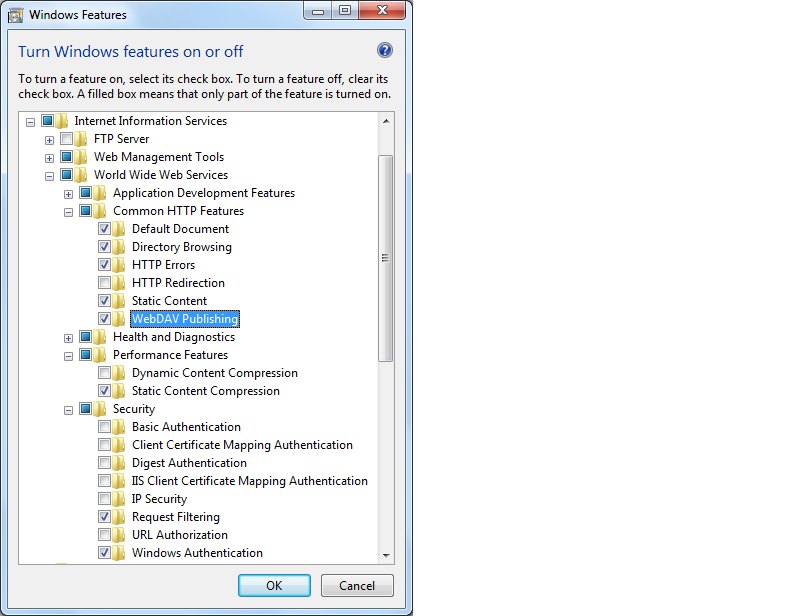The height and width of the screenshot is (616, 808).
Task: Click the HTTP Errors folder icon
Action: pos(119,265)
